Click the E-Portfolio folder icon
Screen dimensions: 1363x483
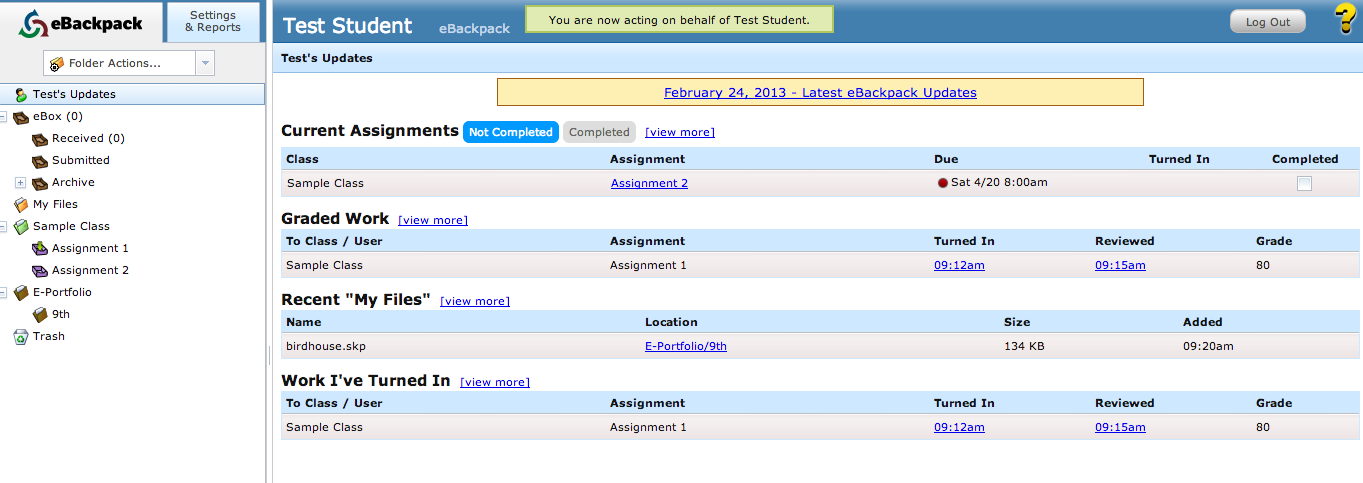21,293
